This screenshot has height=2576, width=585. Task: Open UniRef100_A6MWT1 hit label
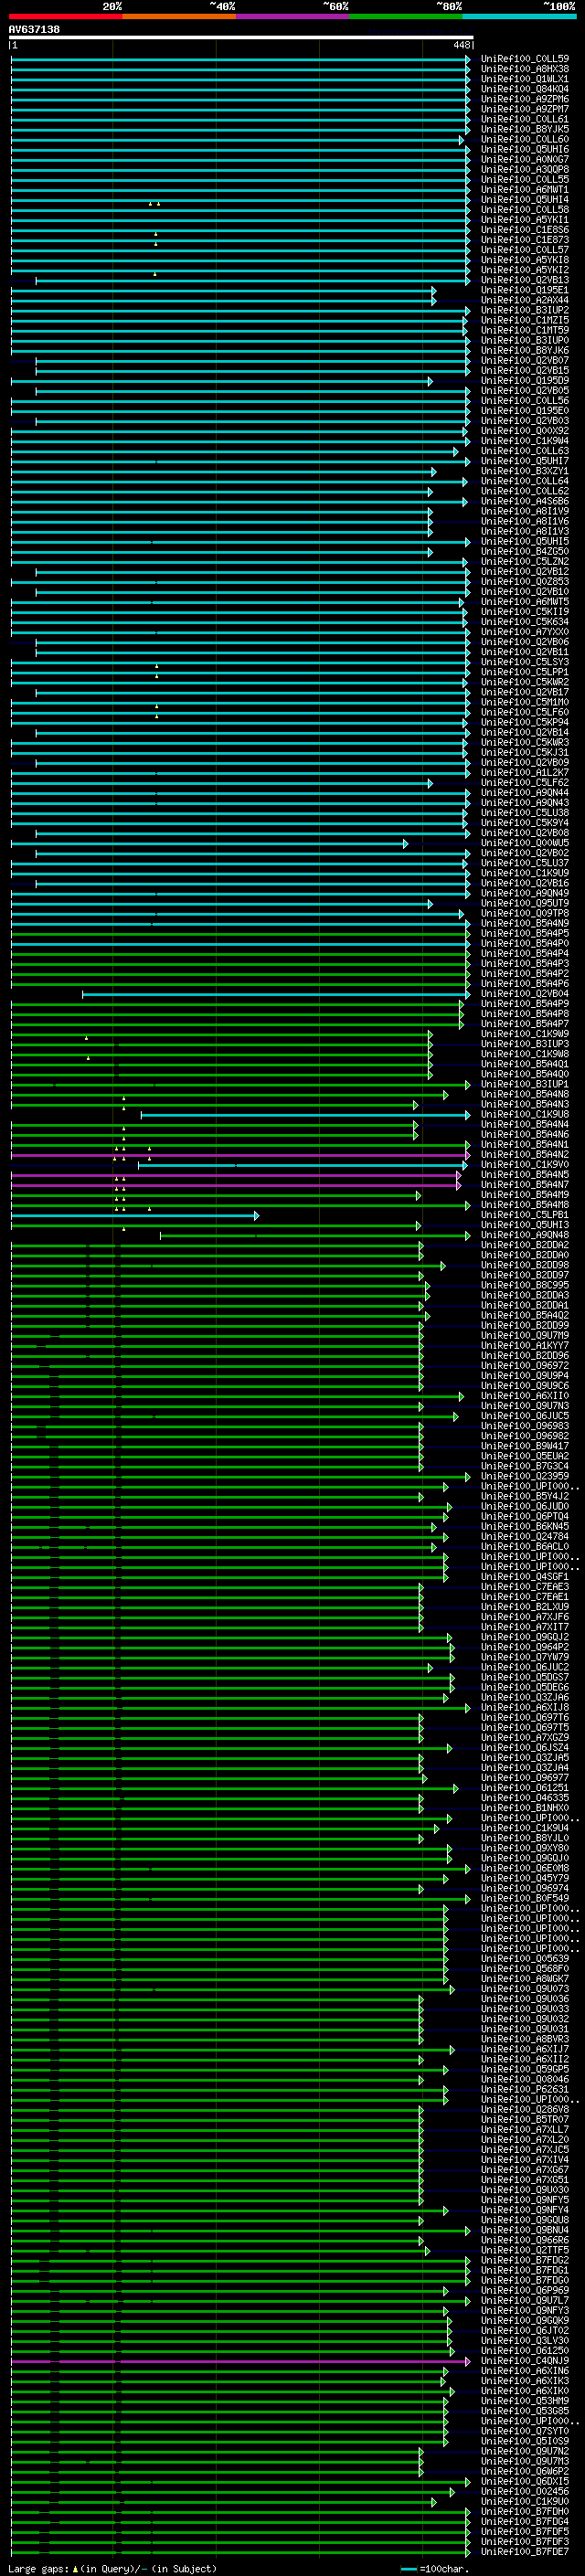coord(524,190)
